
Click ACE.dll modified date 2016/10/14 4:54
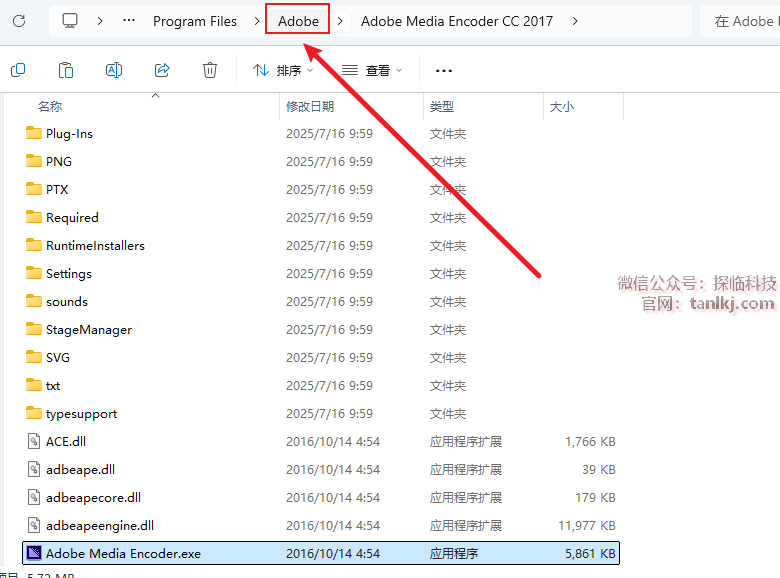[x=333, y=441]
